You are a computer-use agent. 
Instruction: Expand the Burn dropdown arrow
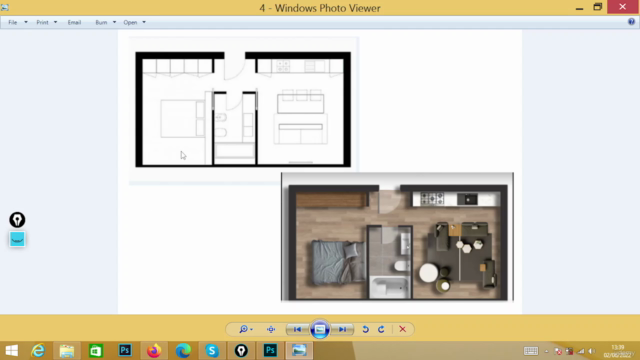[x=114, y=22]
